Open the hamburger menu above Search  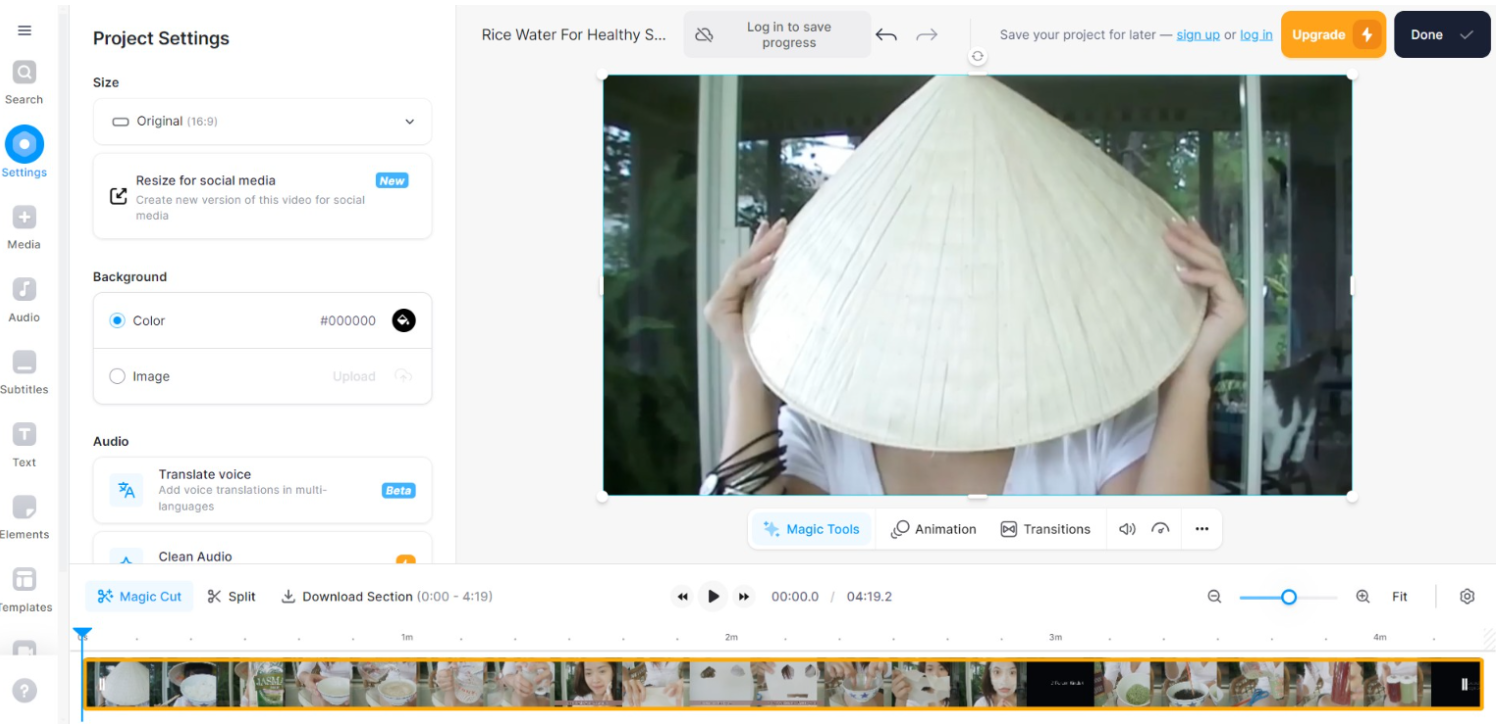point(24,30)
